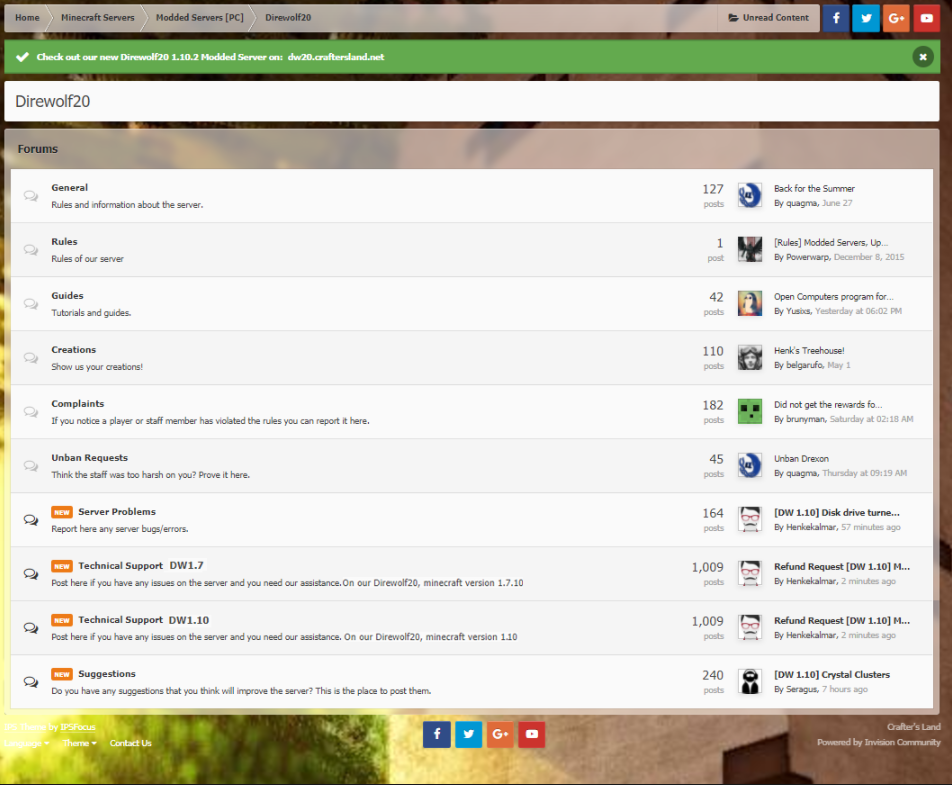Click the Guides forum bubble icon
Screen dimensions: 952x785
pyautogui.click(x=30, y=304)
